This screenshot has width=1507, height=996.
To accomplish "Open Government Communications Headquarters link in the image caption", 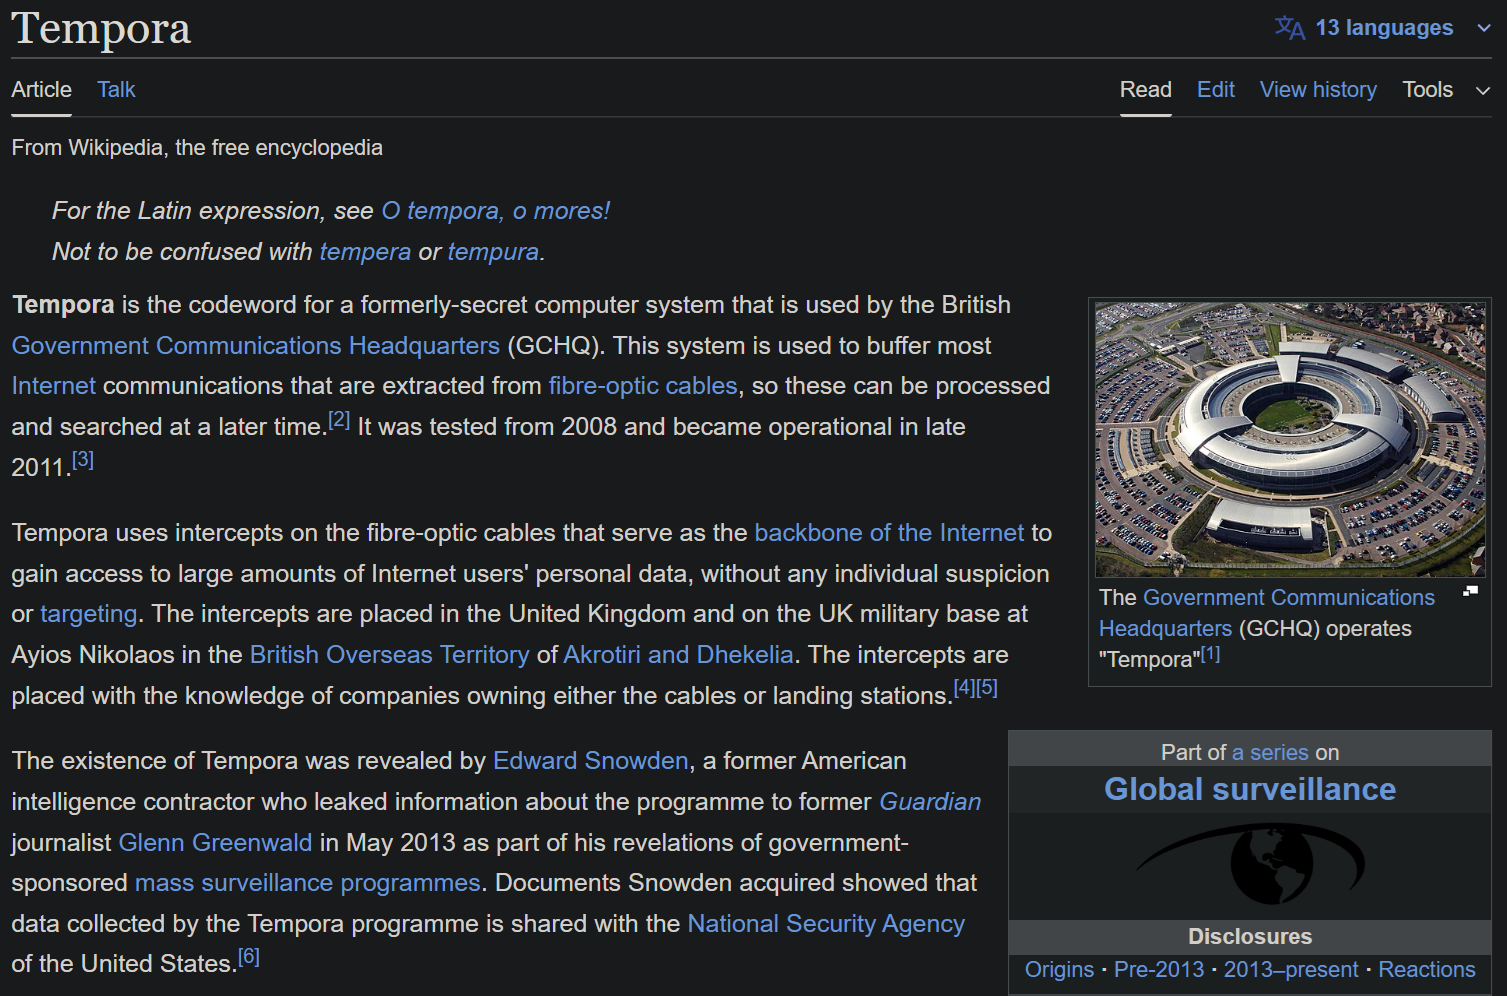I will 1267,613.
